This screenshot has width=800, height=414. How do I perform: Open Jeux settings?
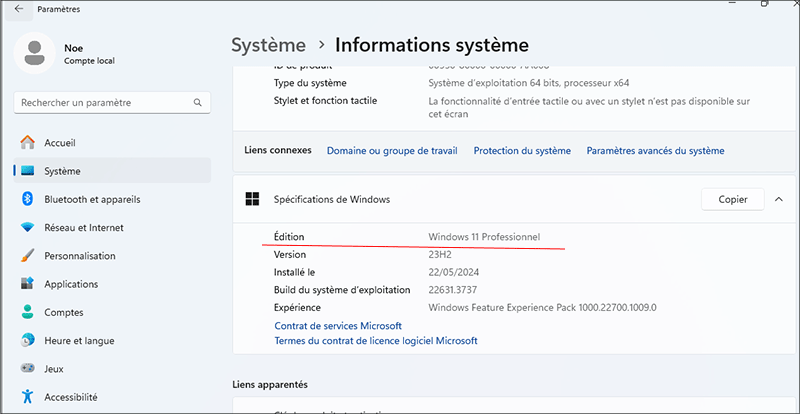coord(112,369)
